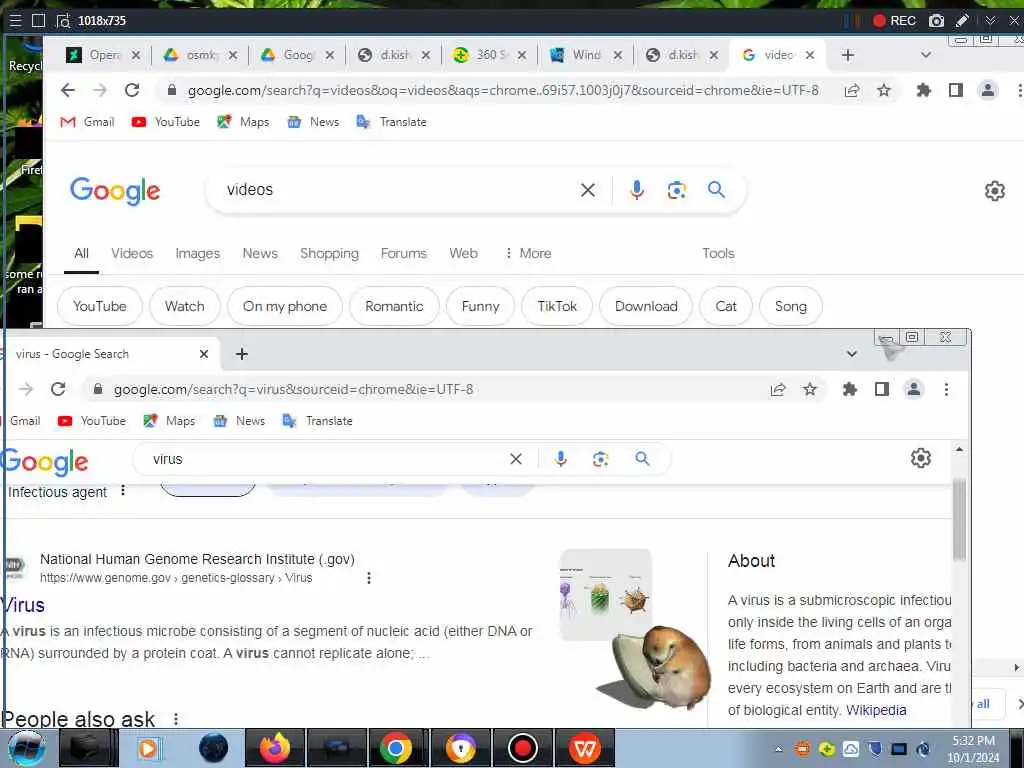Click voice search microphone in videos window
Viewport: 1024px width, 768px height.
(x=636, y=190)
